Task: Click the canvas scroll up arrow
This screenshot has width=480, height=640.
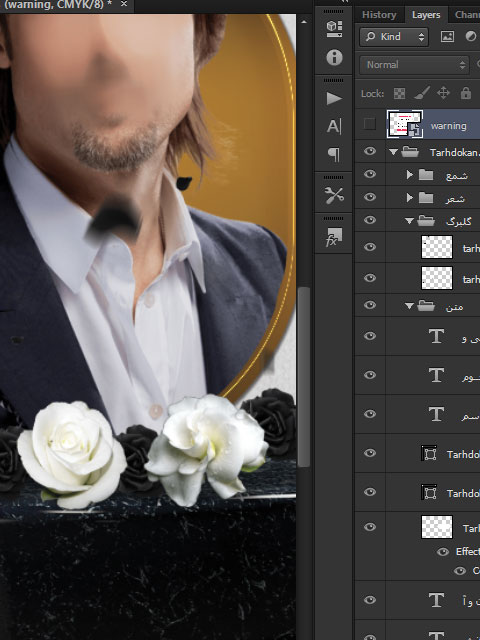Action: point(303,22)
